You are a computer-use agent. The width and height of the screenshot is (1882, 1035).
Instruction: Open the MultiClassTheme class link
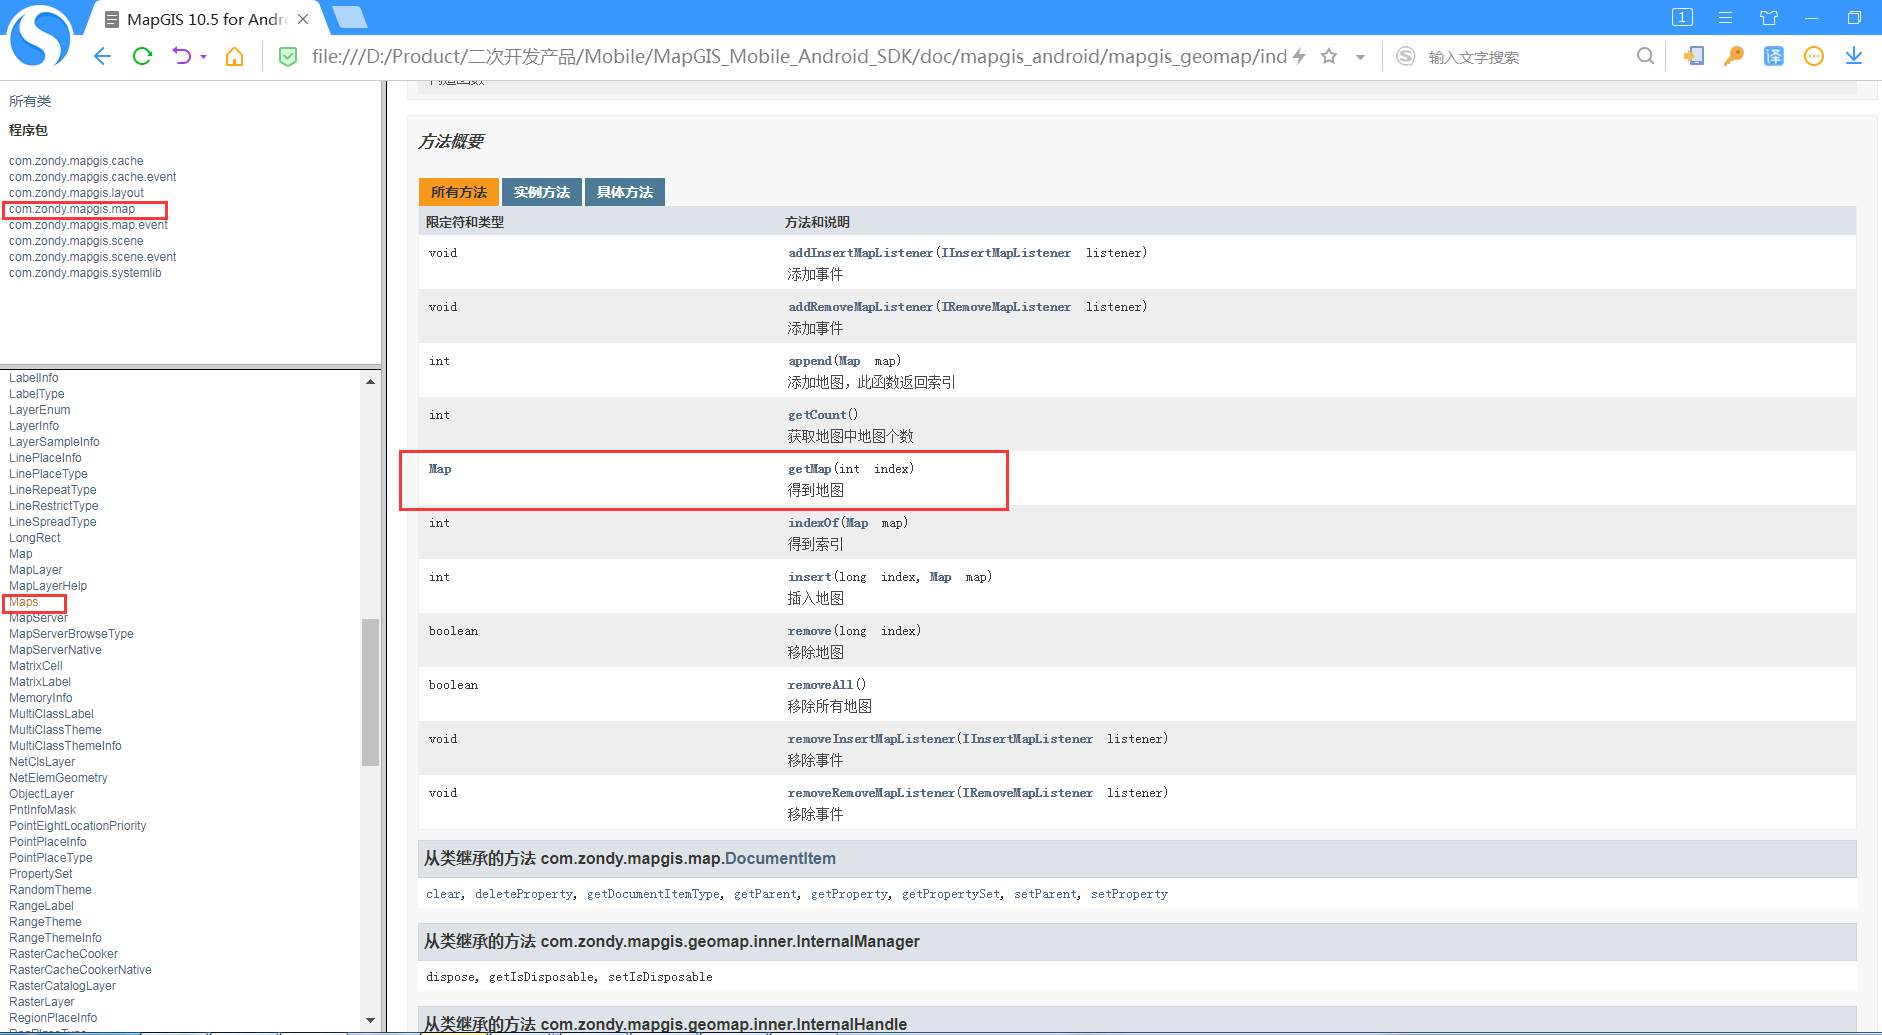55,730
